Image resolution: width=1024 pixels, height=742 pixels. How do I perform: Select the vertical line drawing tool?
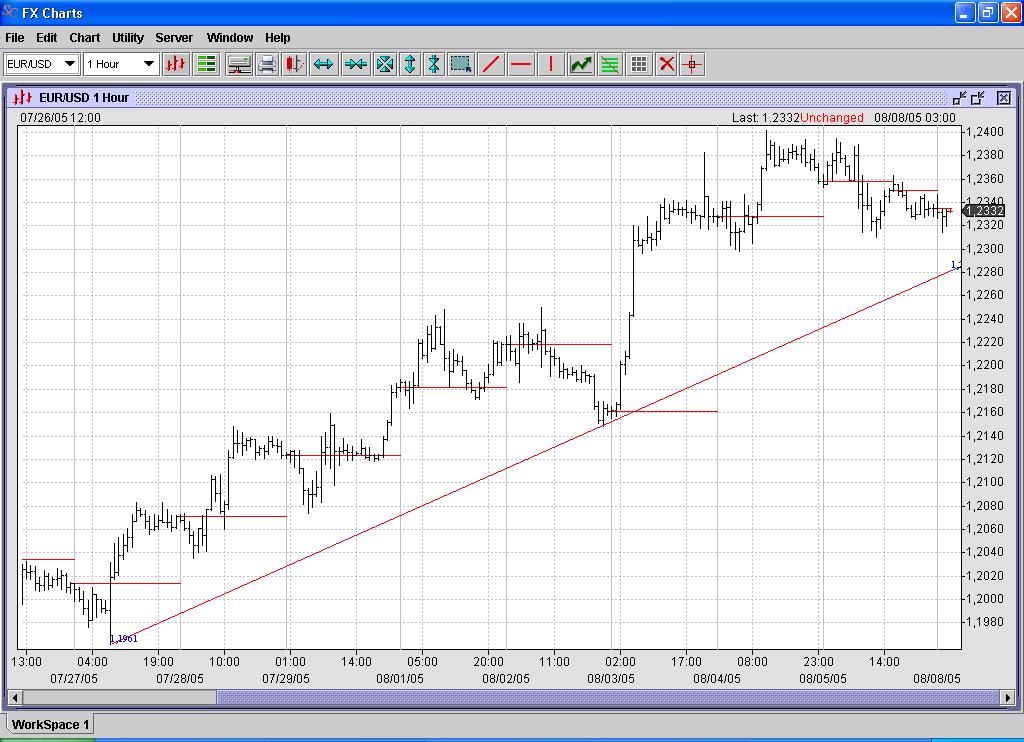pyautogui.click(x=551, y=64)
